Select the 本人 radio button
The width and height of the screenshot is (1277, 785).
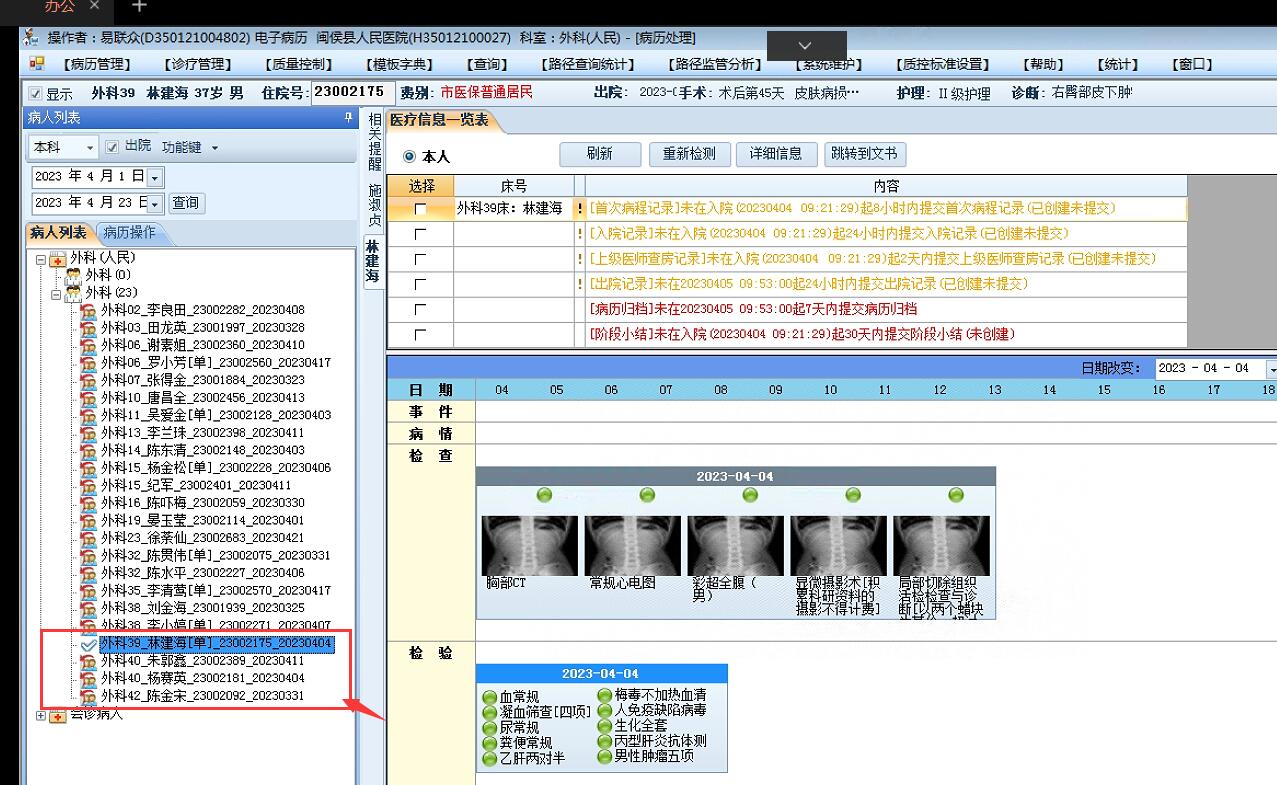tap(409, 157)
